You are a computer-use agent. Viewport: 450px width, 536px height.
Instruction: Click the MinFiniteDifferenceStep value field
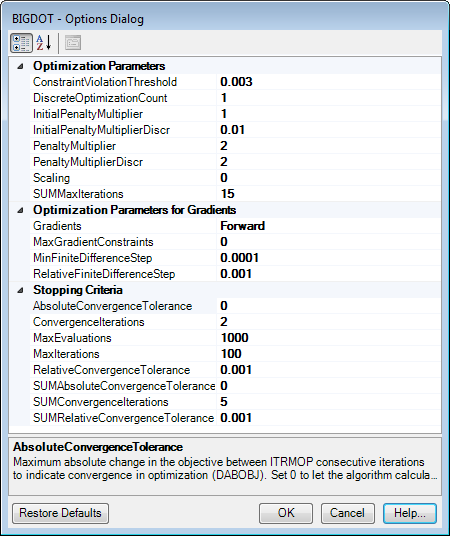329,258
